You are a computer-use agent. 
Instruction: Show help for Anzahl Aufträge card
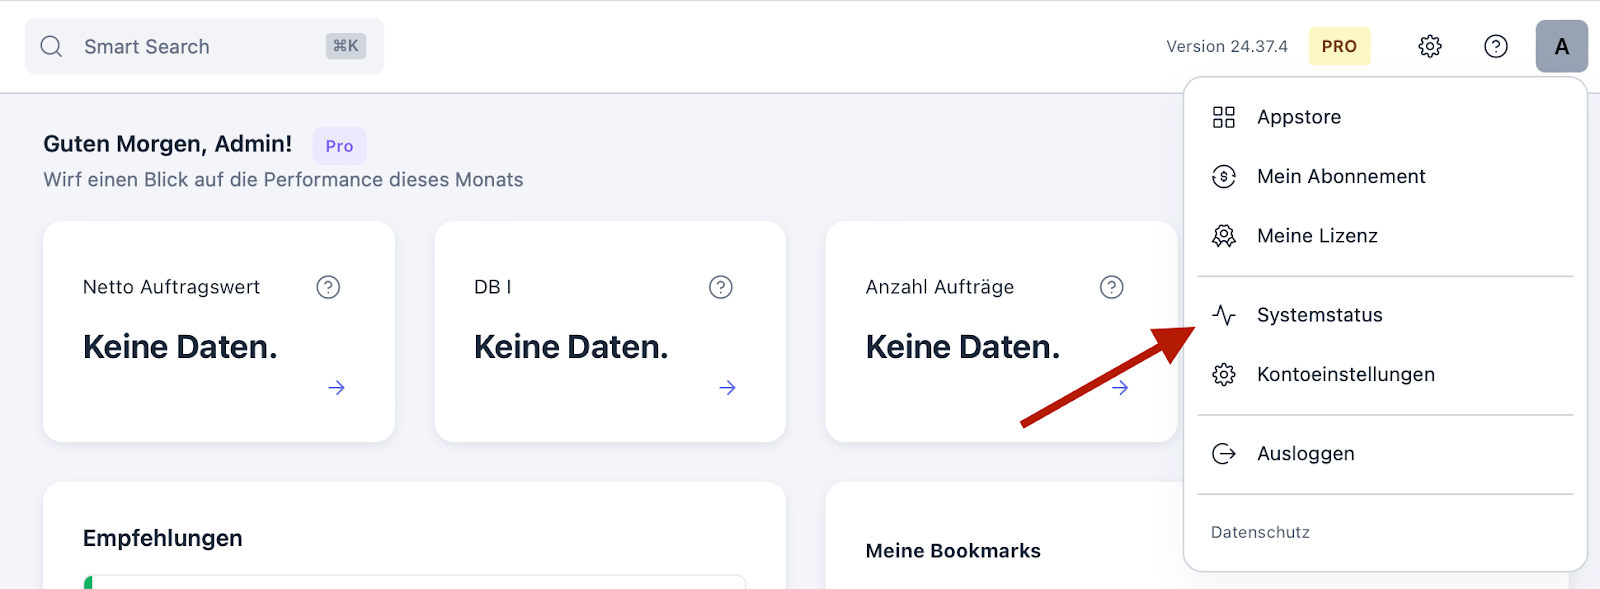[1112, 287]
